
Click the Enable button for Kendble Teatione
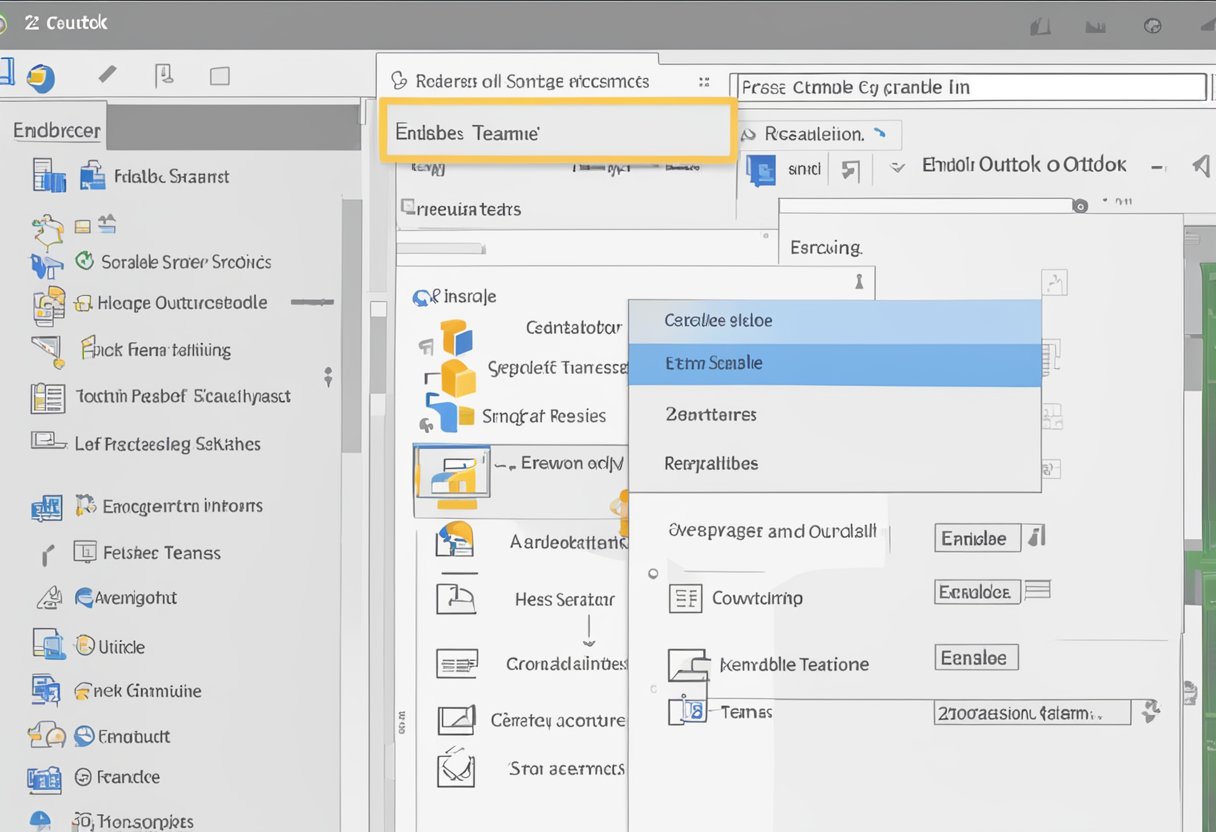point(975,657)
